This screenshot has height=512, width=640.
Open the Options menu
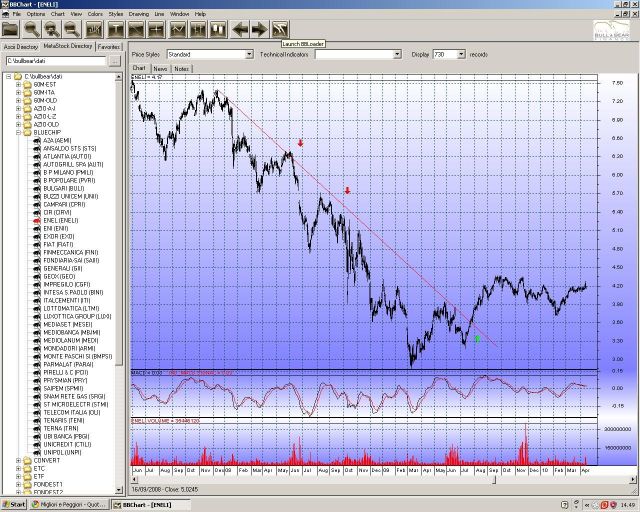click(36, 14)
